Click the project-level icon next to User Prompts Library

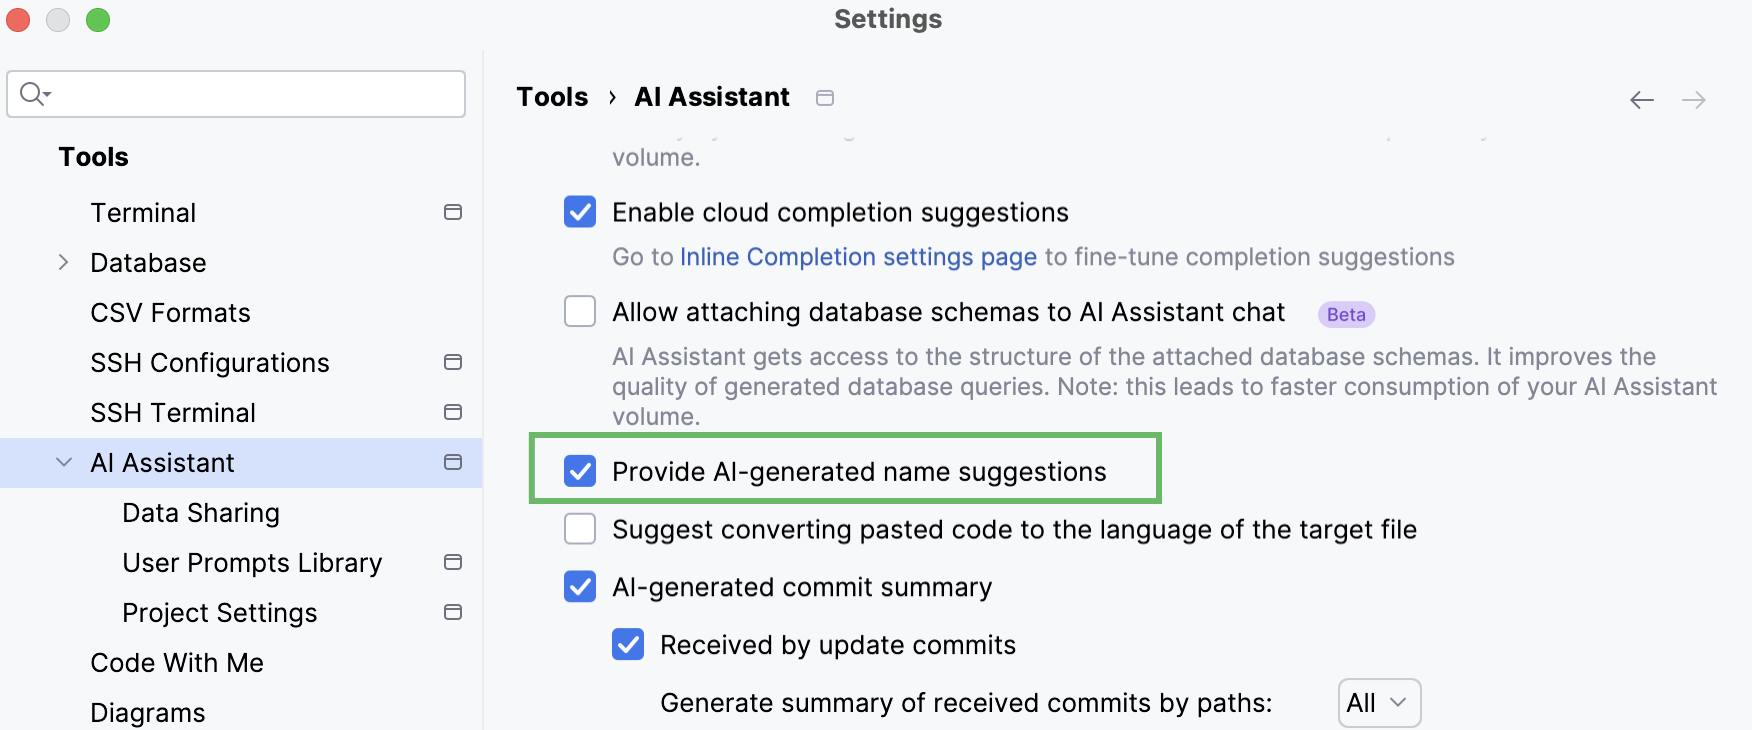[453, 562]
